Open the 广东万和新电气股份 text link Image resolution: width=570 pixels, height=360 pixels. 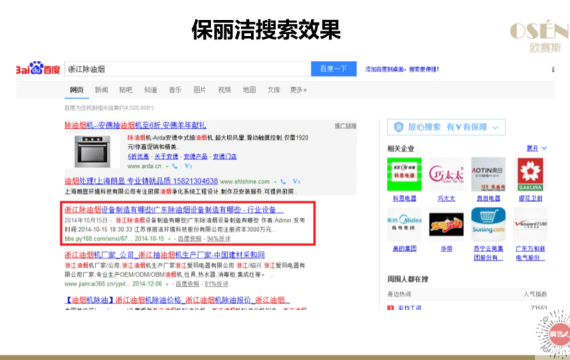(530, 253)
